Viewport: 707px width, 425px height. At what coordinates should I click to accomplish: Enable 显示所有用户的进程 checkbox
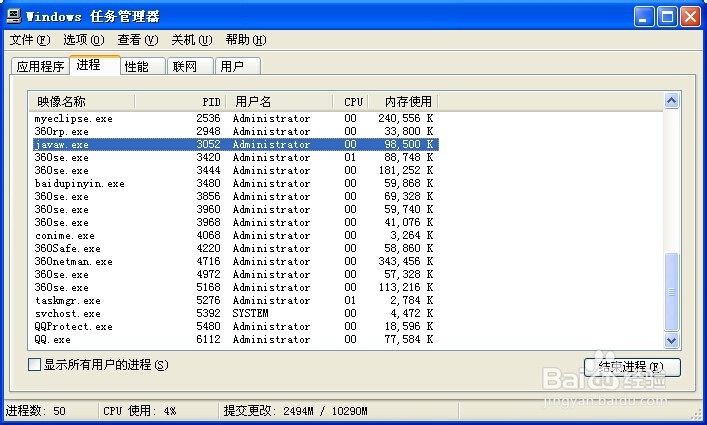pyautogui.click(x=34, y=365)
